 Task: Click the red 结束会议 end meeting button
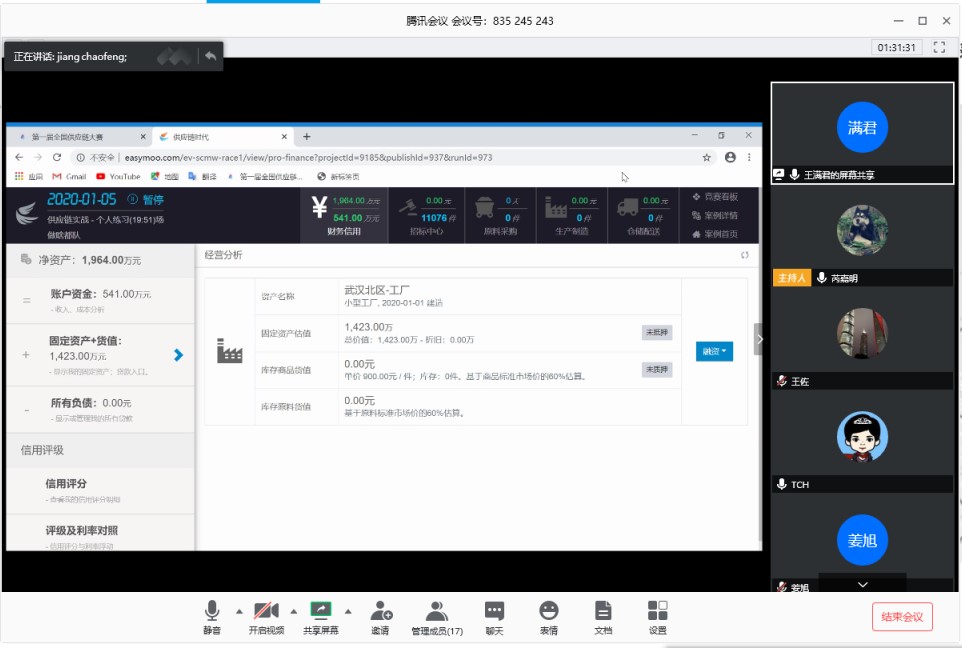point(902,616)
